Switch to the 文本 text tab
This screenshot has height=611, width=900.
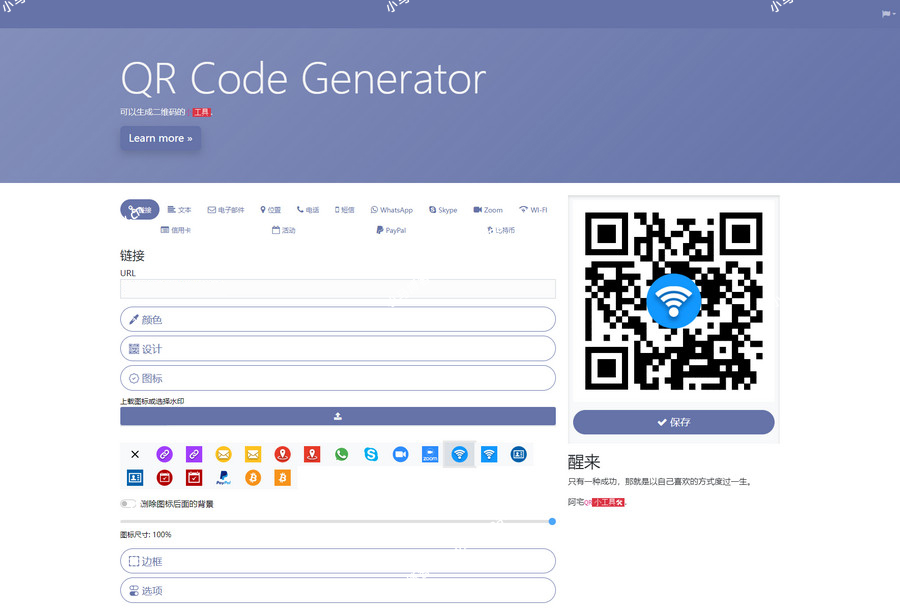pyautogui.click(x=179, y=210)
